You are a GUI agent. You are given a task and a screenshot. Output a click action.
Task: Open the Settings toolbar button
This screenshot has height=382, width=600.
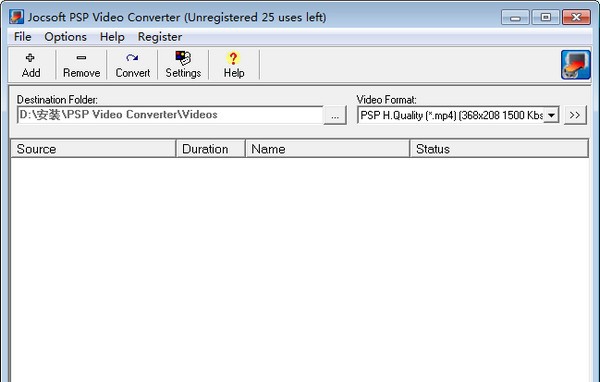[183, 65]
